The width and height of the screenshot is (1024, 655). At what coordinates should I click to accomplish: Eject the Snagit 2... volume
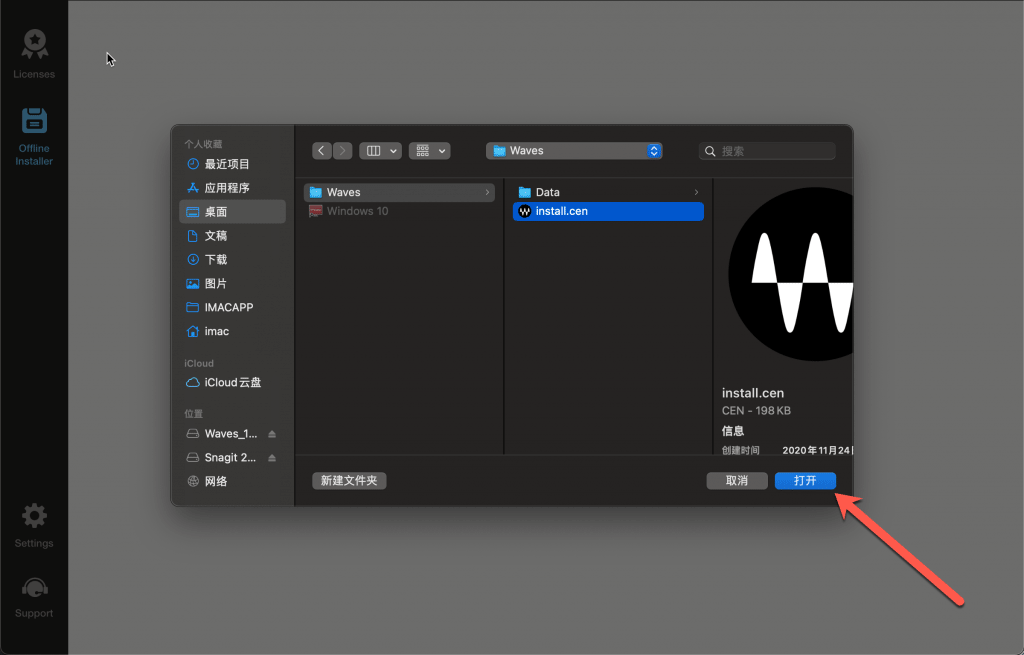coord(272,458)
